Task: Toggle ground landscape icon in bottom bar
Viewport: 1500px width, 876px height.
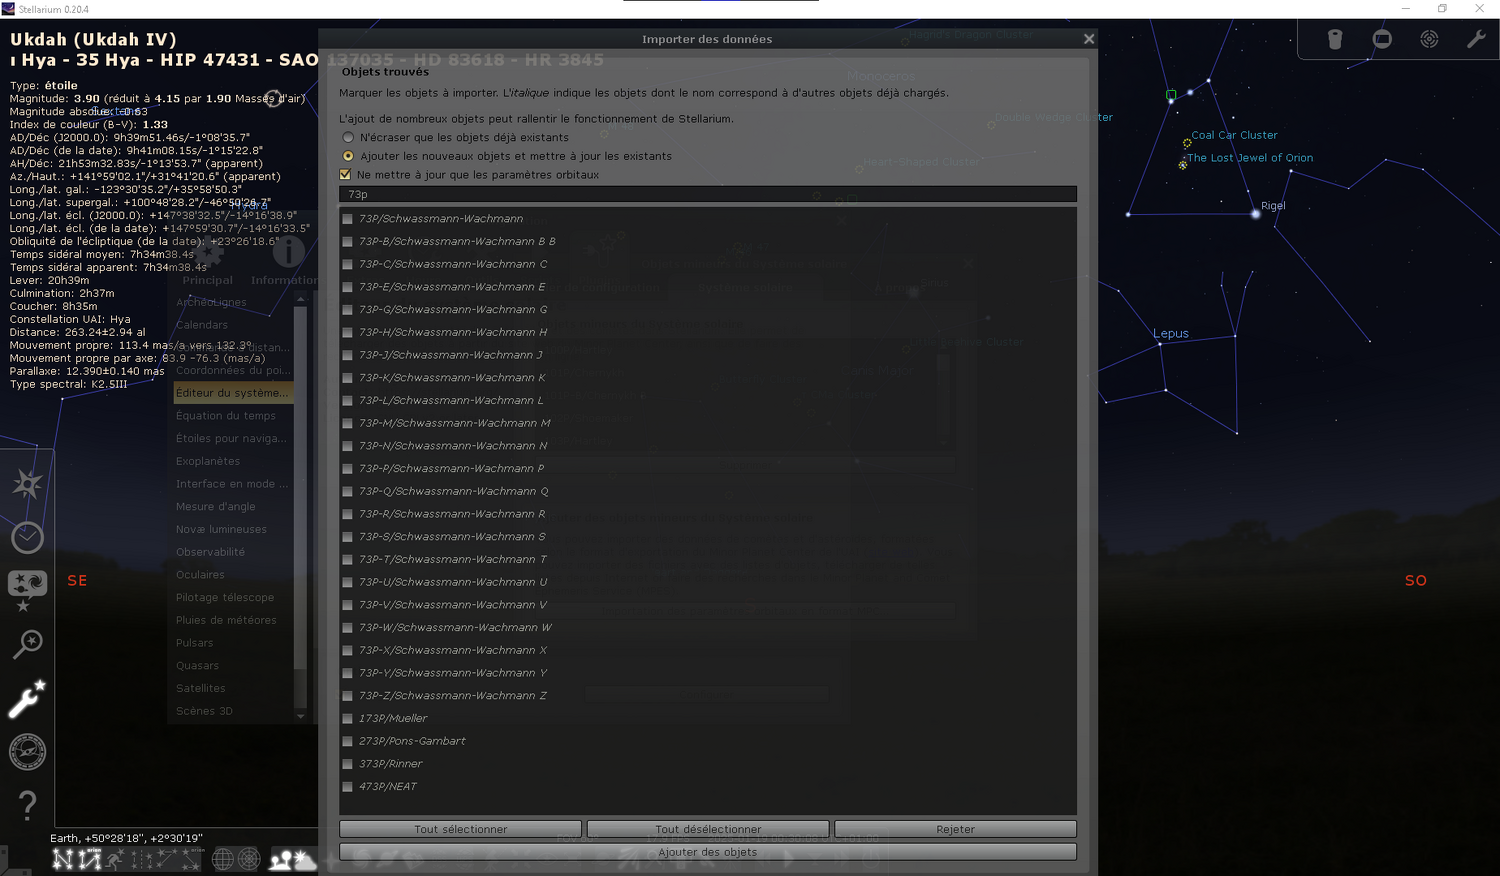Action: 281,859
